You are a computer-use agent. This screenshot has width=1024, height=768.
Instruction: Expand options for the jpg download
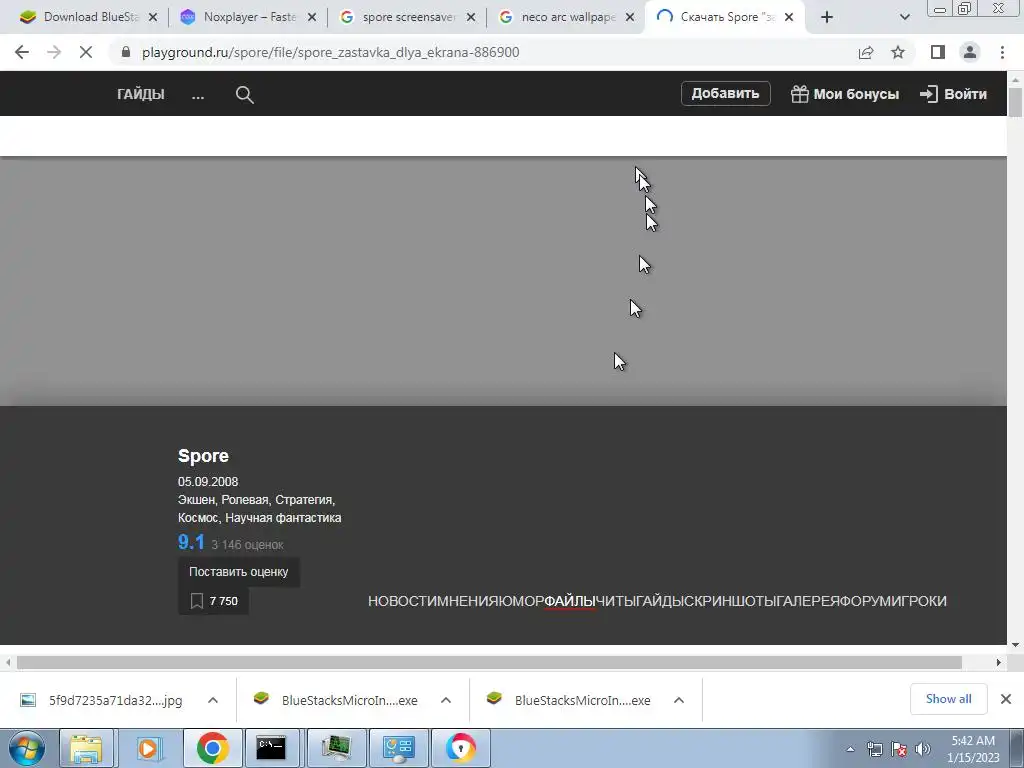point(213,700)
